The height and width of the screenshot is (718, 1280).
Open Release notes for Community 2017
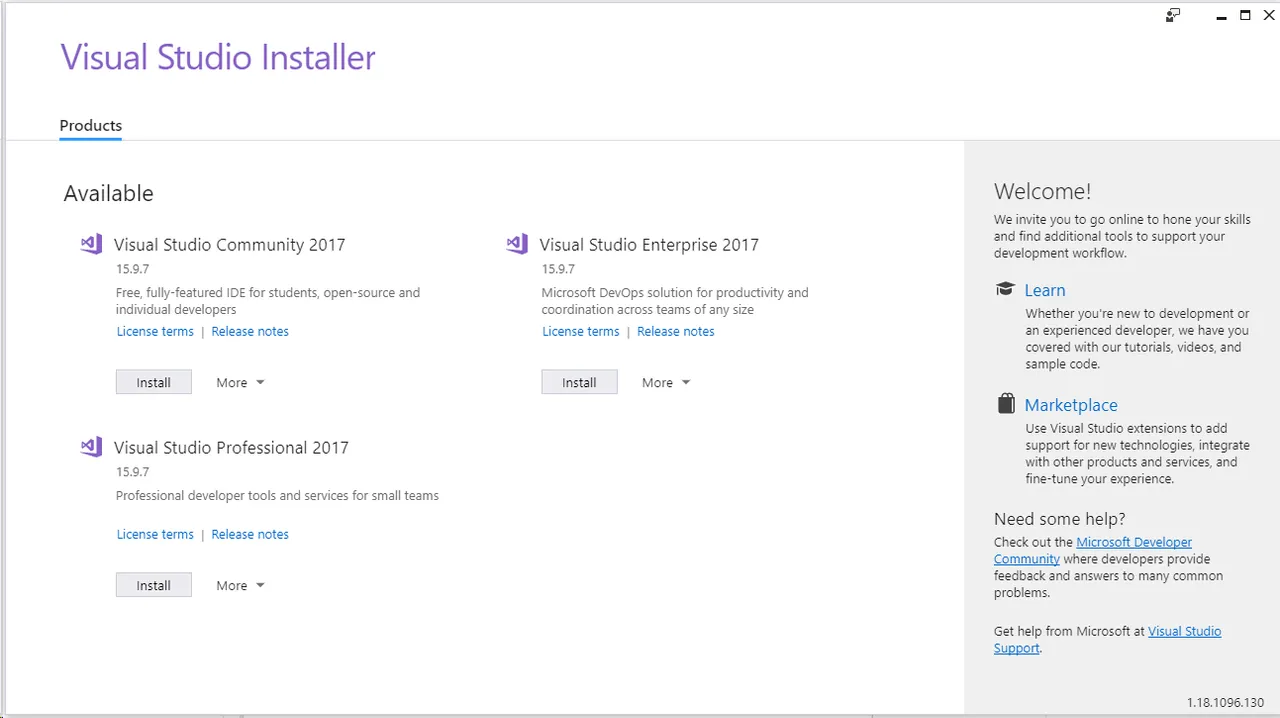[x=250, y=331]
